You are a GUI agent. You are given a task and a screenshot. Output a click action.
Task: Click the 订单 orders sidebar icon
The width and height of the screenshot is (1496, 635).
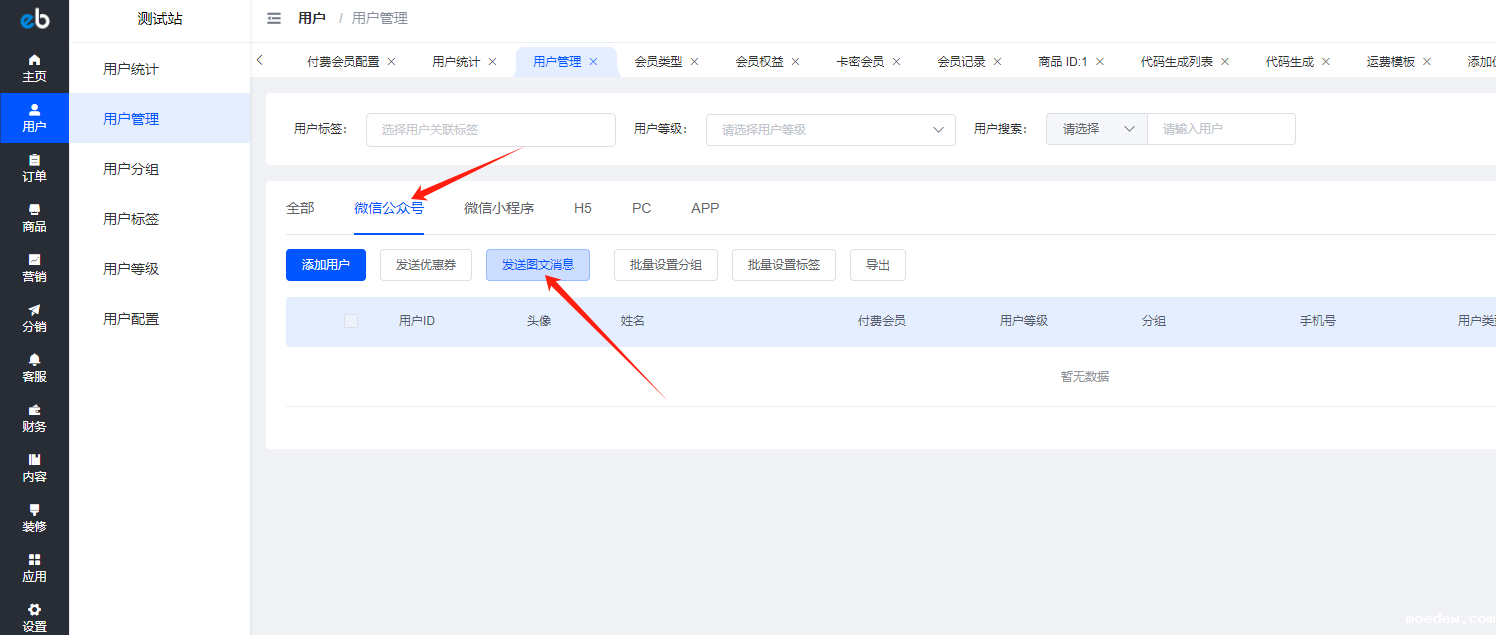(x=34, y=160)
